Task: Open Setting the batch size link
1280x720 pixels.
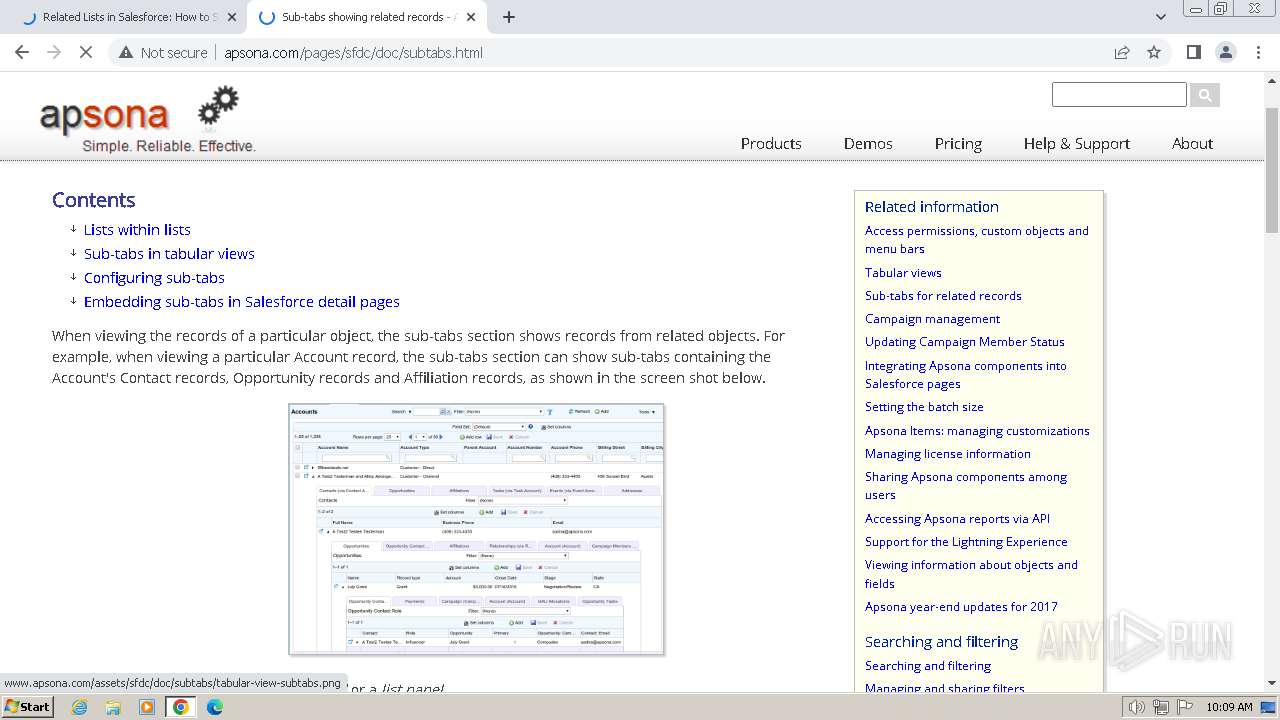Action: click(x=924, y=406)
